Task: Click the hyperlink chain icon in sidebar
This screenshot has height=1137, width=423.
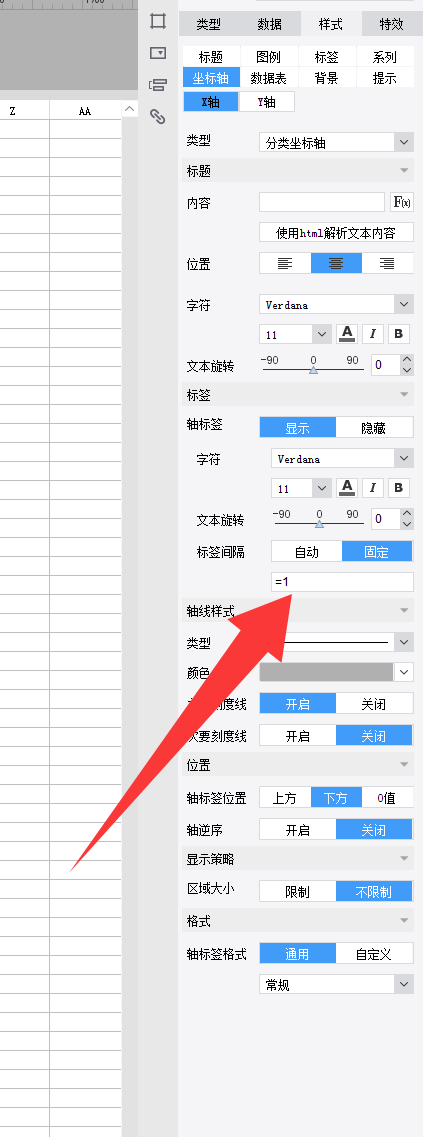Action: pyautogui.click(x=157, y=116)
